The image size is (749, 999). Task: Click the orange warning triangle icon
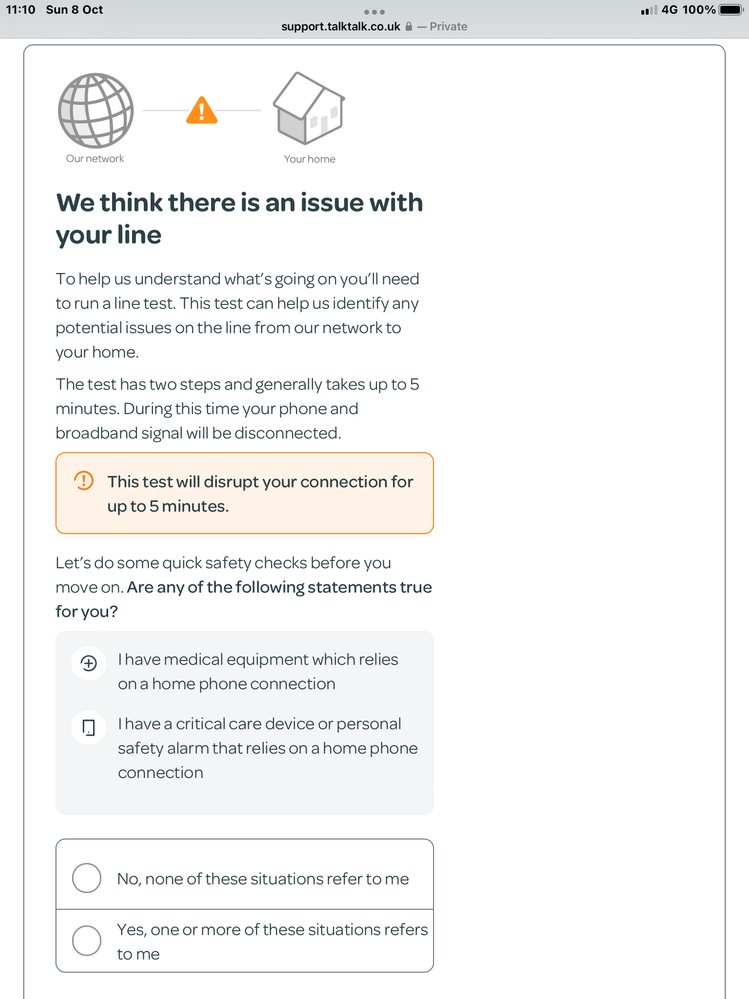tap(202, 110)
